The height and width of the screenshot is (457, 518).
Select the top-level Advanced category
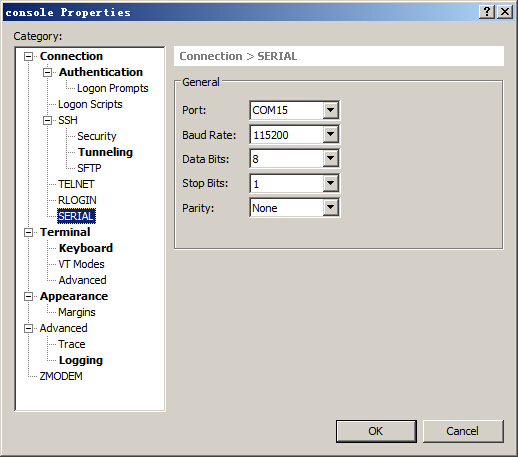click(63, 328)
